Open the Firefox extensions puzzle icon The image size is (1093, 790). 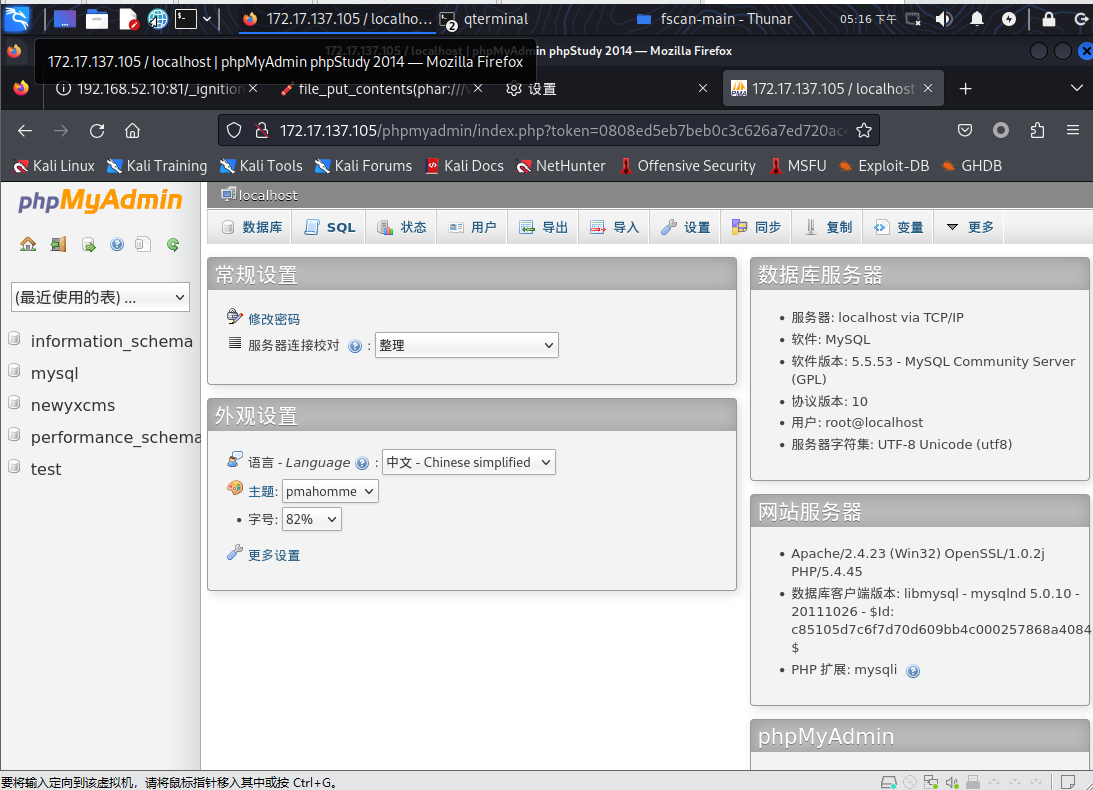(1037, 130)
